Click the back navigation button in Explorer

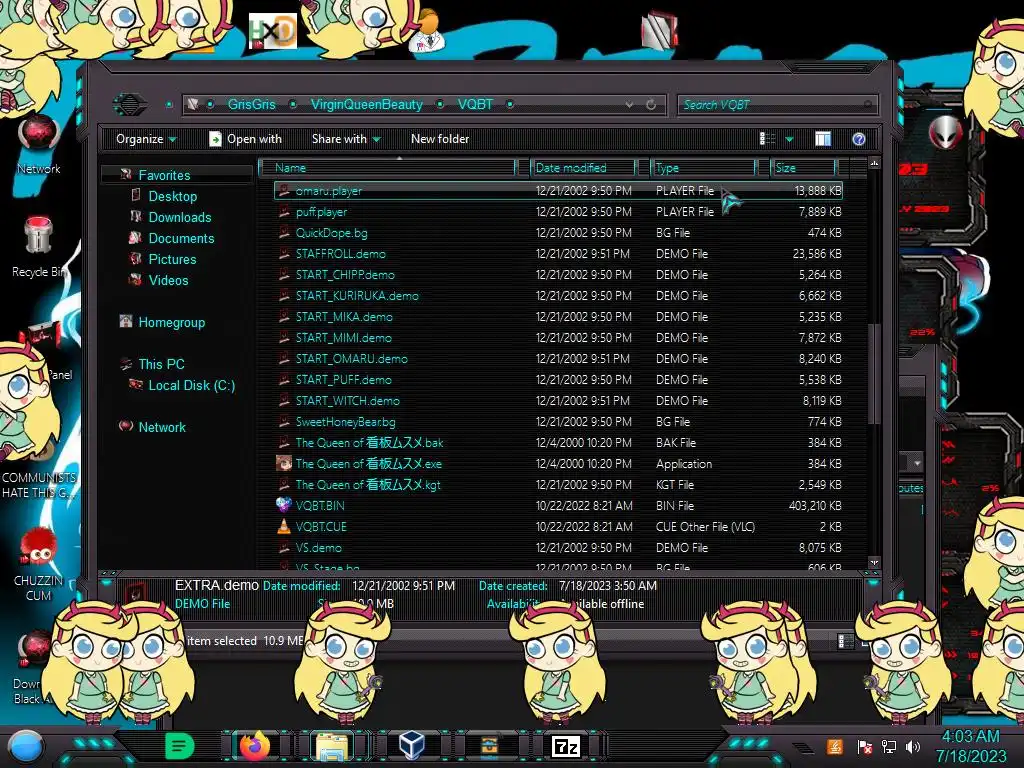pyautogui.click(x=129, y=104)
